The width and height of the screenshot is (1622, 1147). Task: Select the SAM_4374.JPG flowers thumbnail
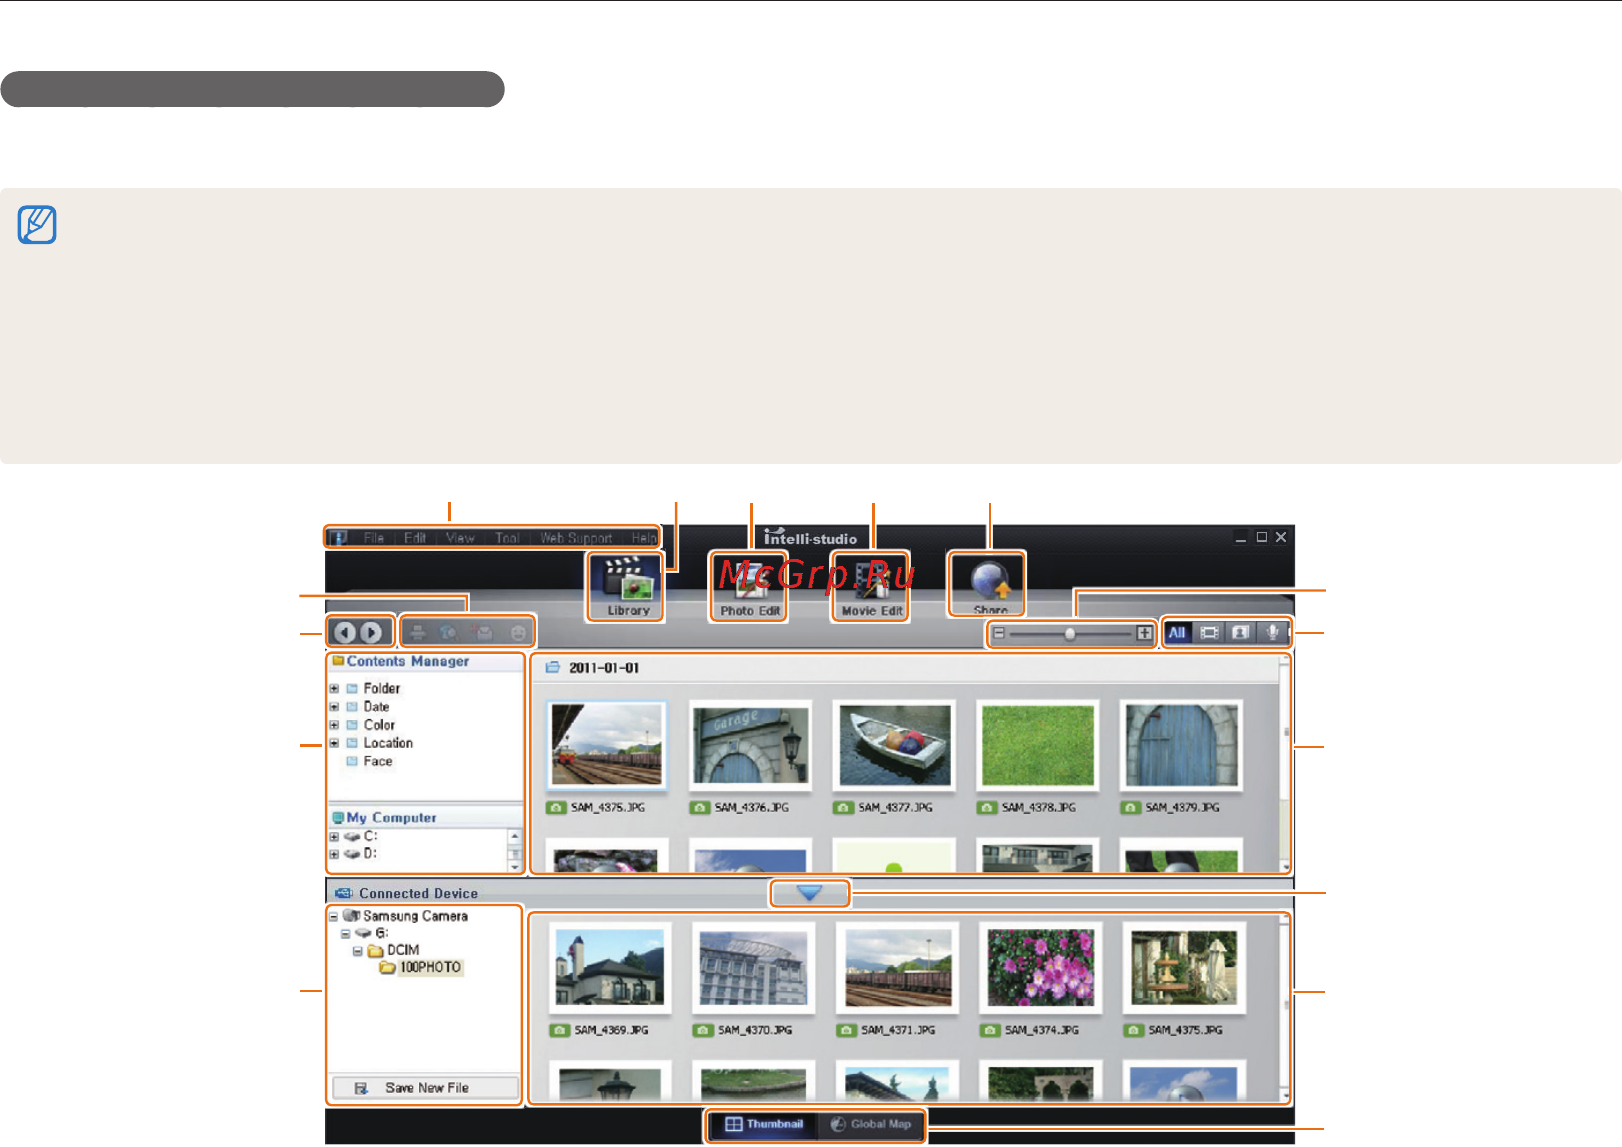tap(1041, 968)
